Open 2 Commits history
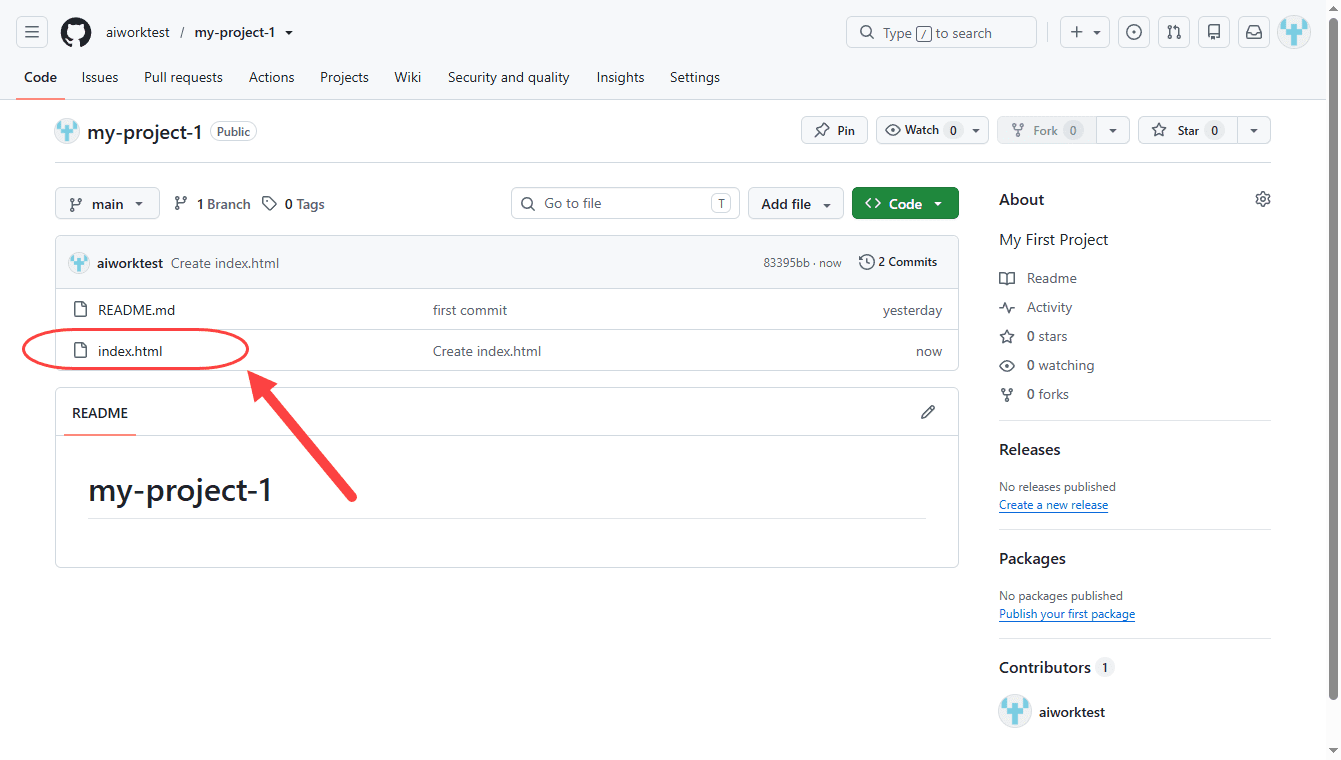 (898, 262)
